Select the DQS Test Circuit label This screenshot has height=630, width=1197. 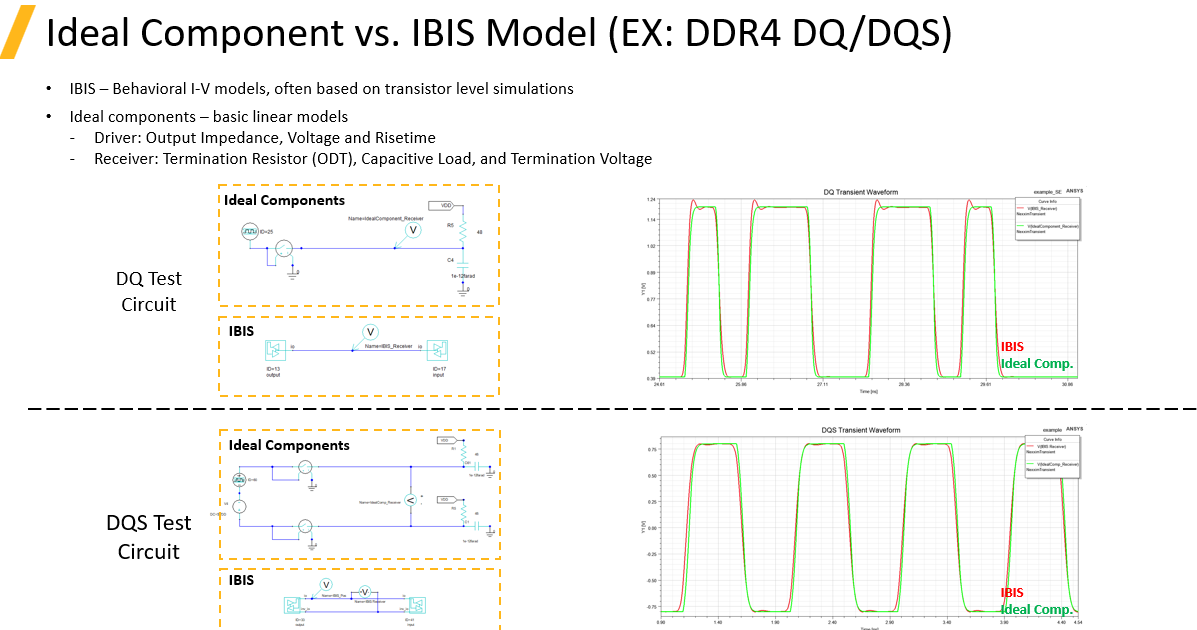[x=148, y=537]
